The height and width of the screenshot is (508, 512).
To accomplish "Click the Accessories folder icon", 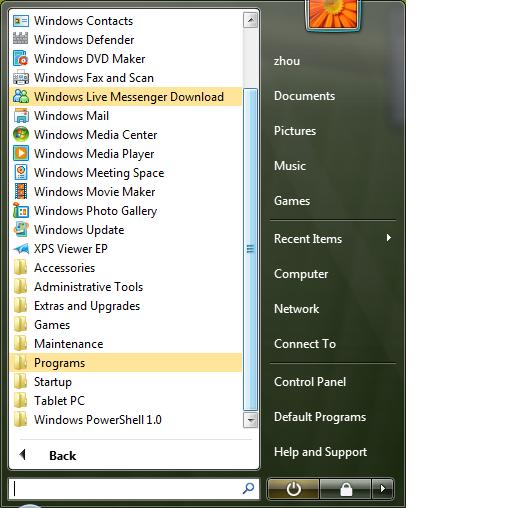I will click(21, 267).
